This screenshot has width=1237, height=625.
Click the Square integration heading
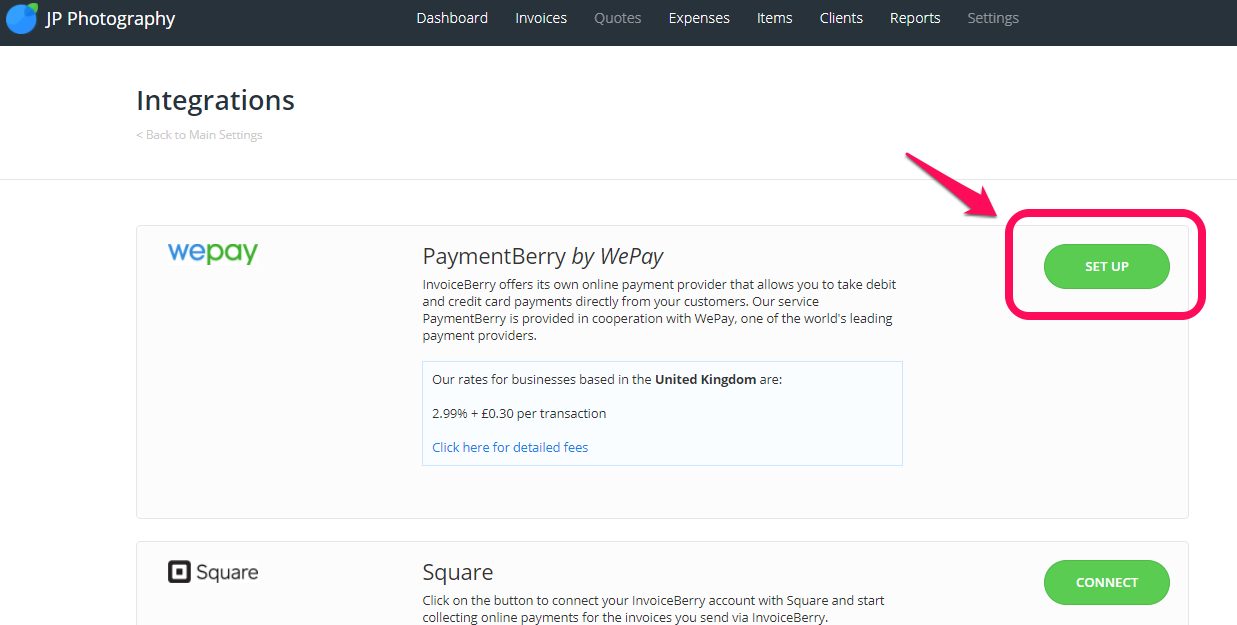[458, 572]
